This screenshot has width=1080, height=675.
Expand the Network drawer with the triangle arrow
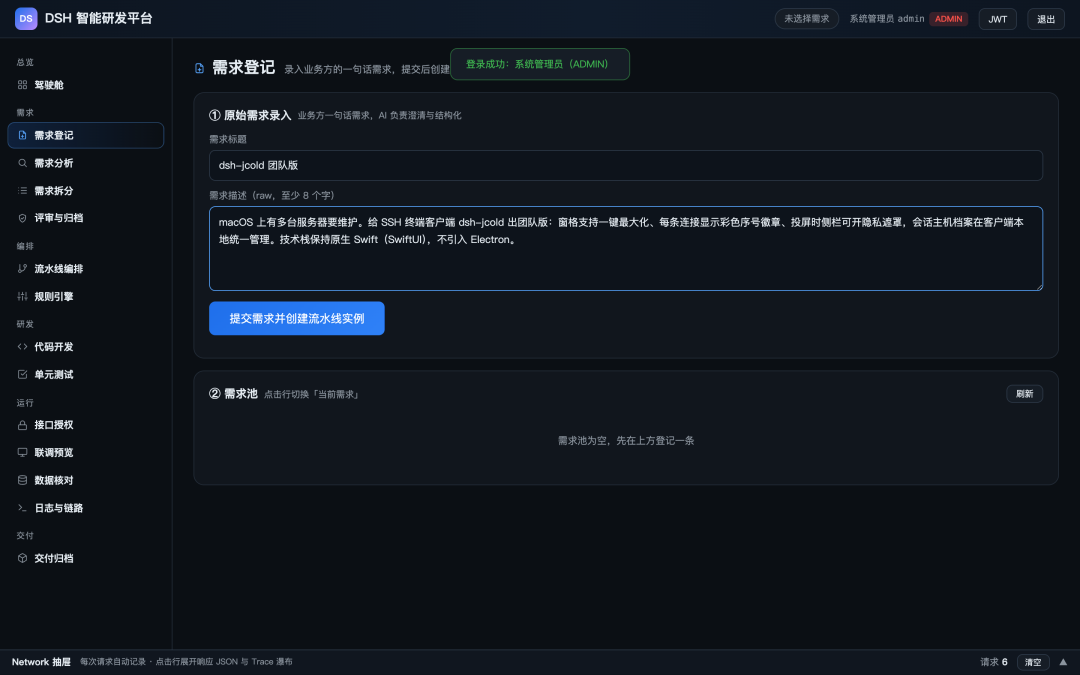tap(1063, 662)
